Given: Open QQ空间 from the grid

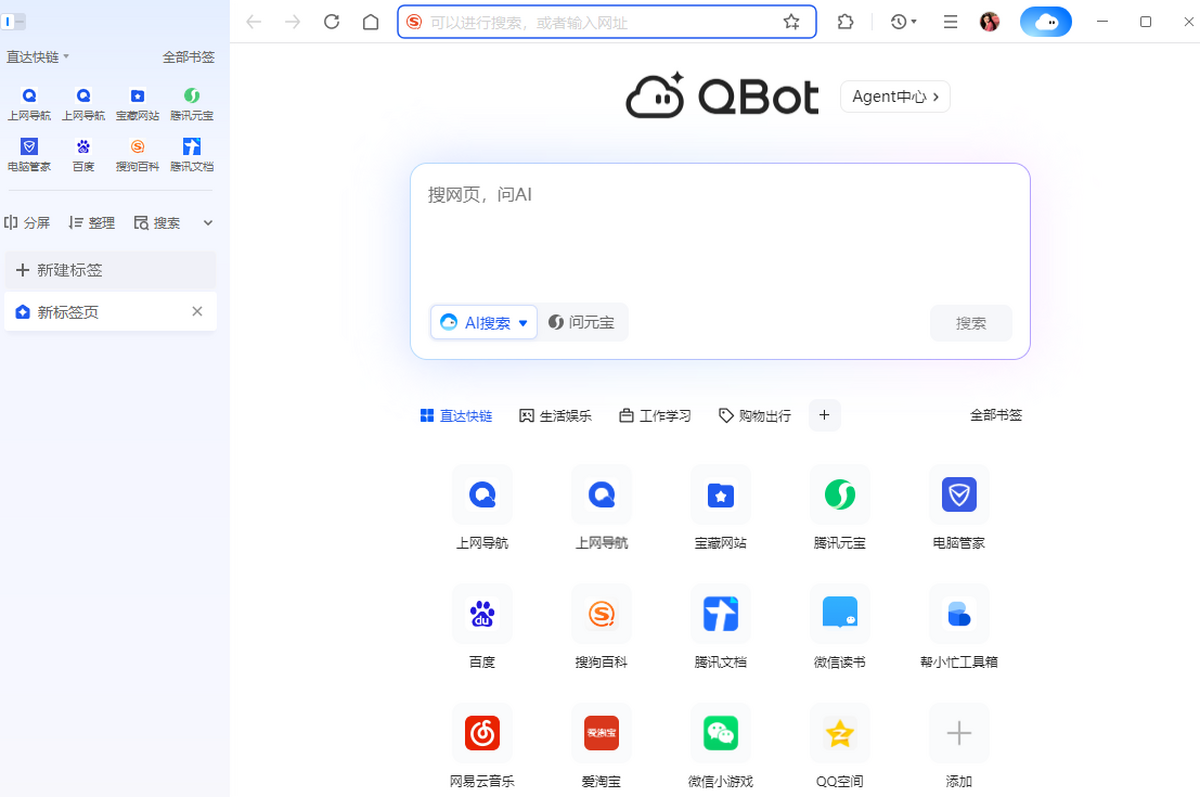Looking at the screenshot, I should (x=839, y=744).
